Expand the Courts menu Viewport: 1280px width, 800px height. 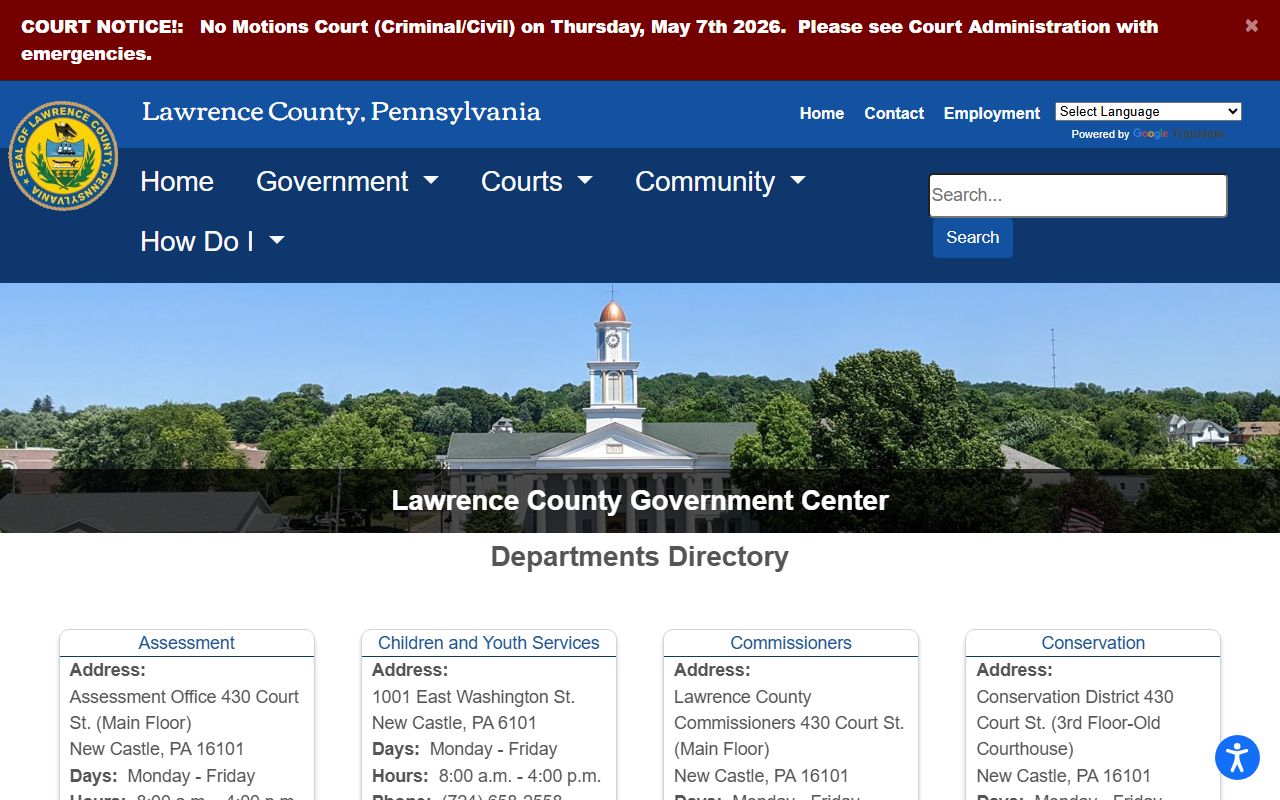536,181
